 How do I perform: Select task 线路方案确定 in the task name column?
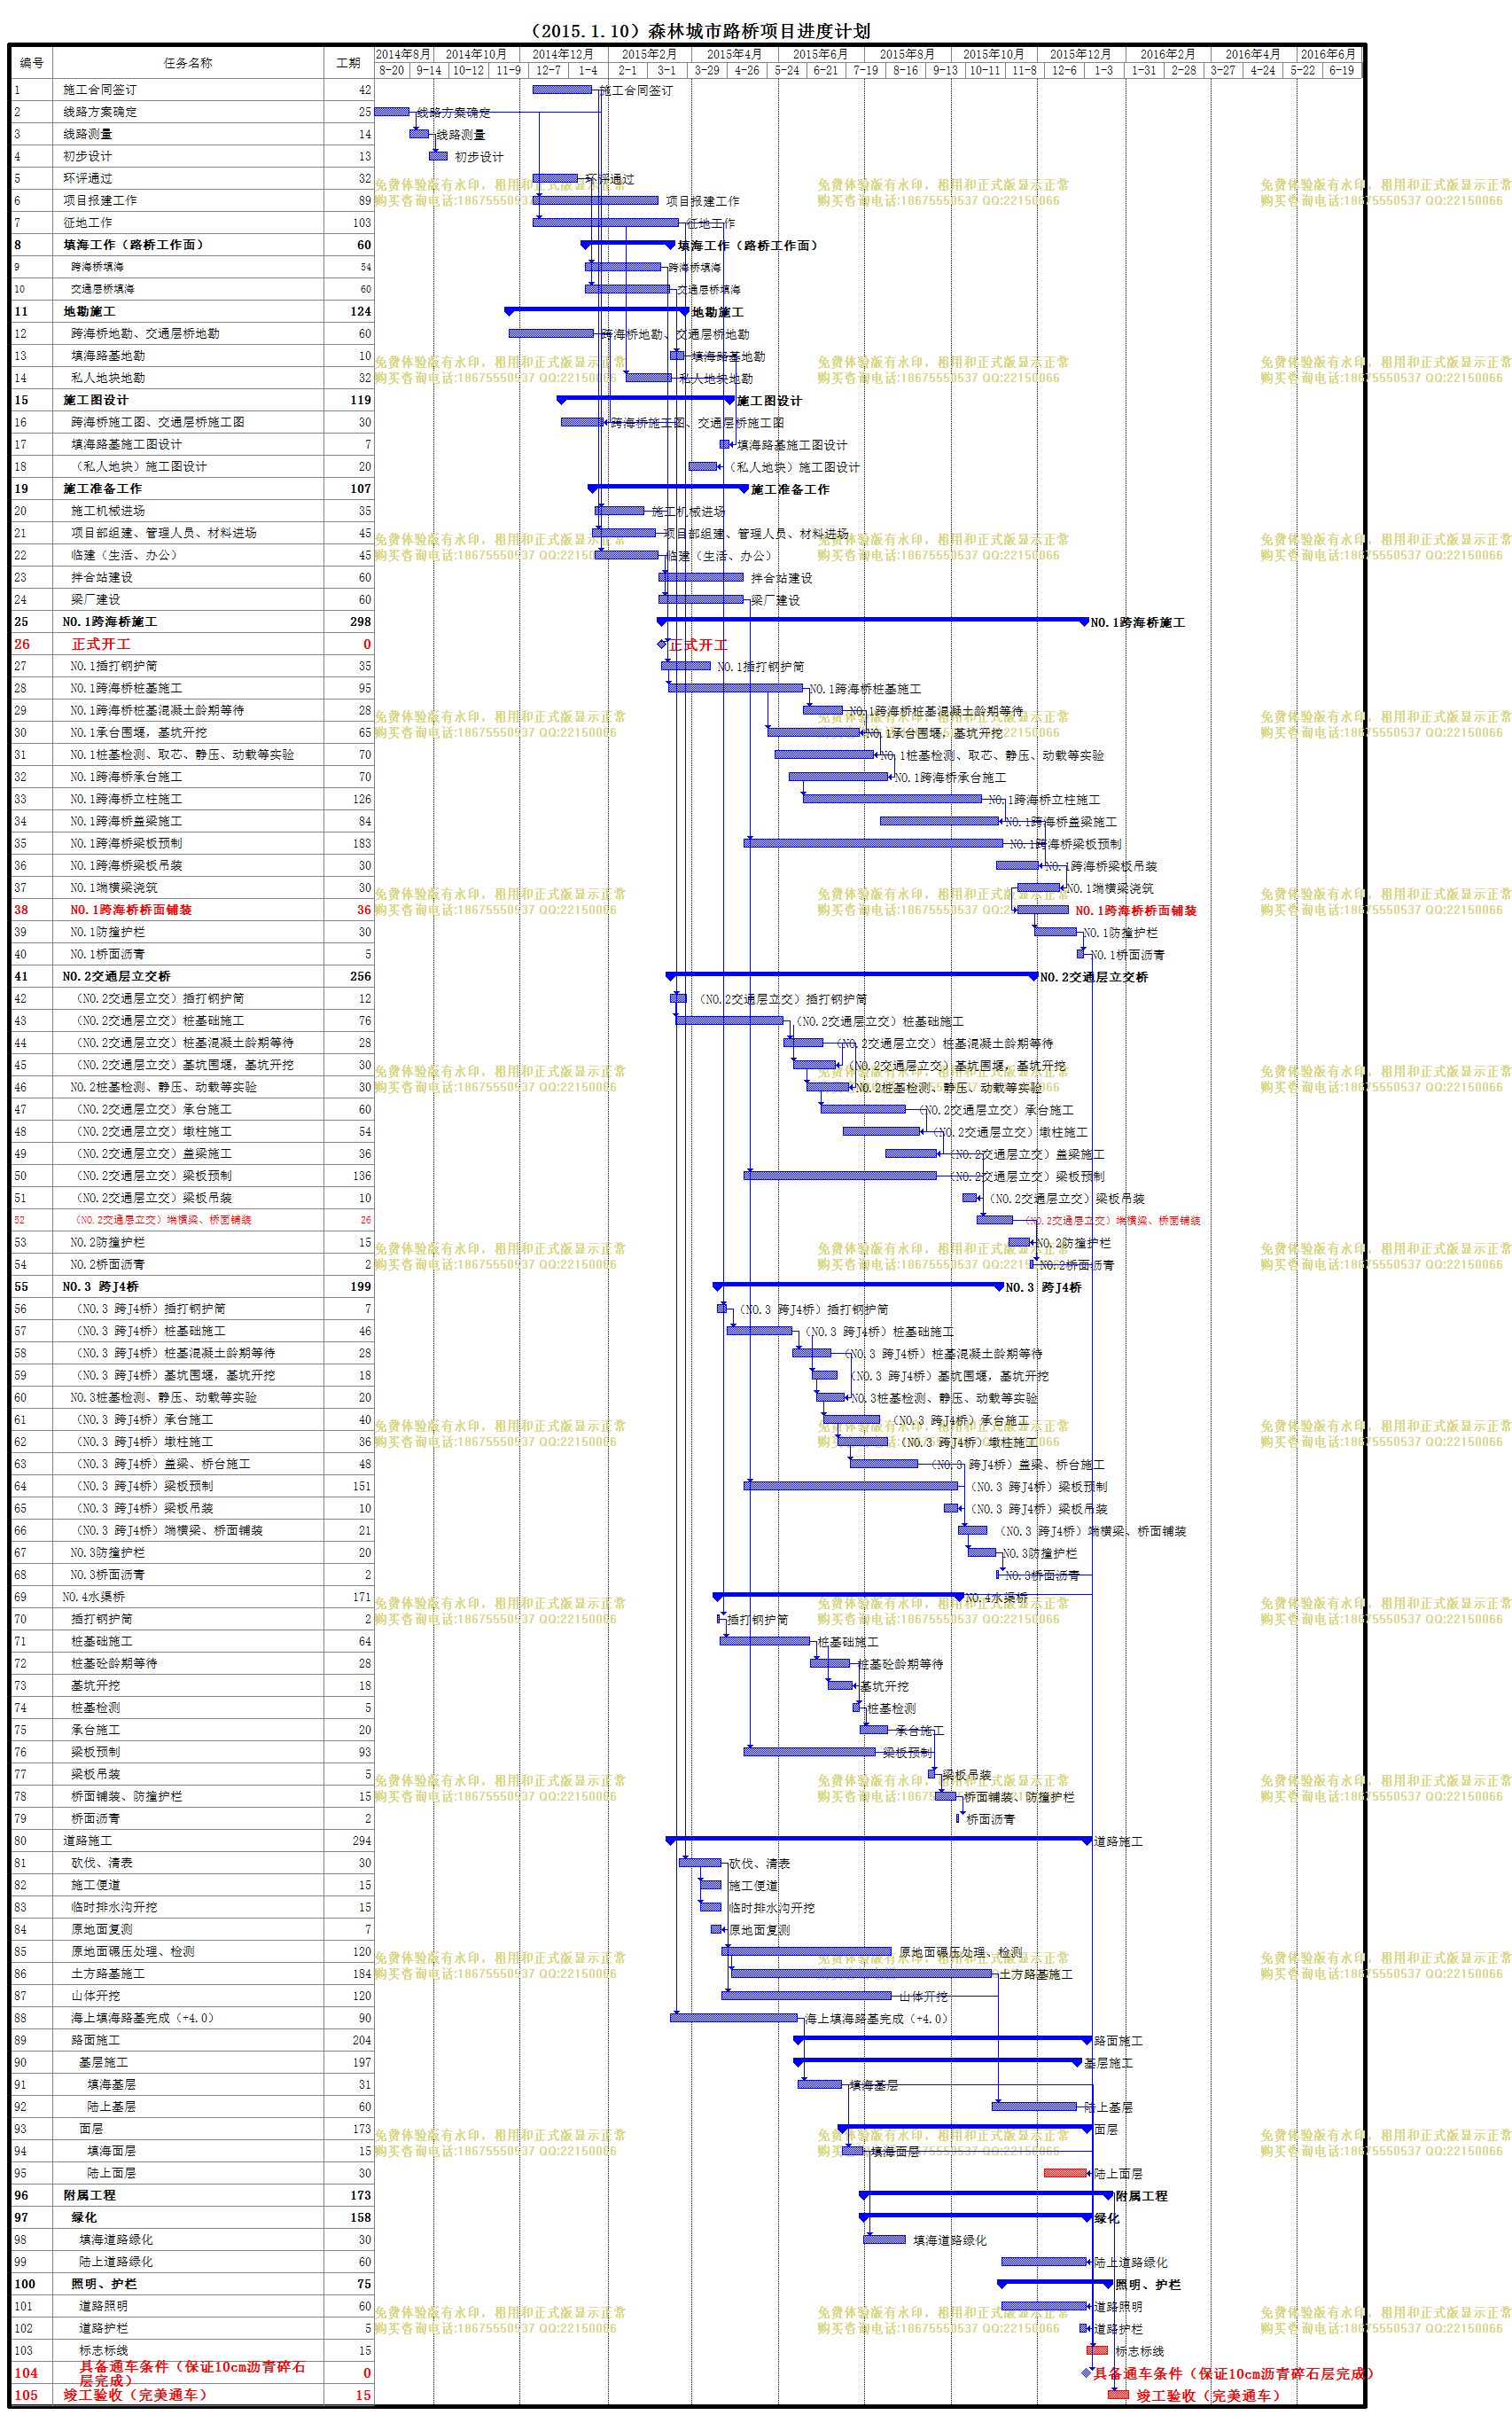click(100, 112)
